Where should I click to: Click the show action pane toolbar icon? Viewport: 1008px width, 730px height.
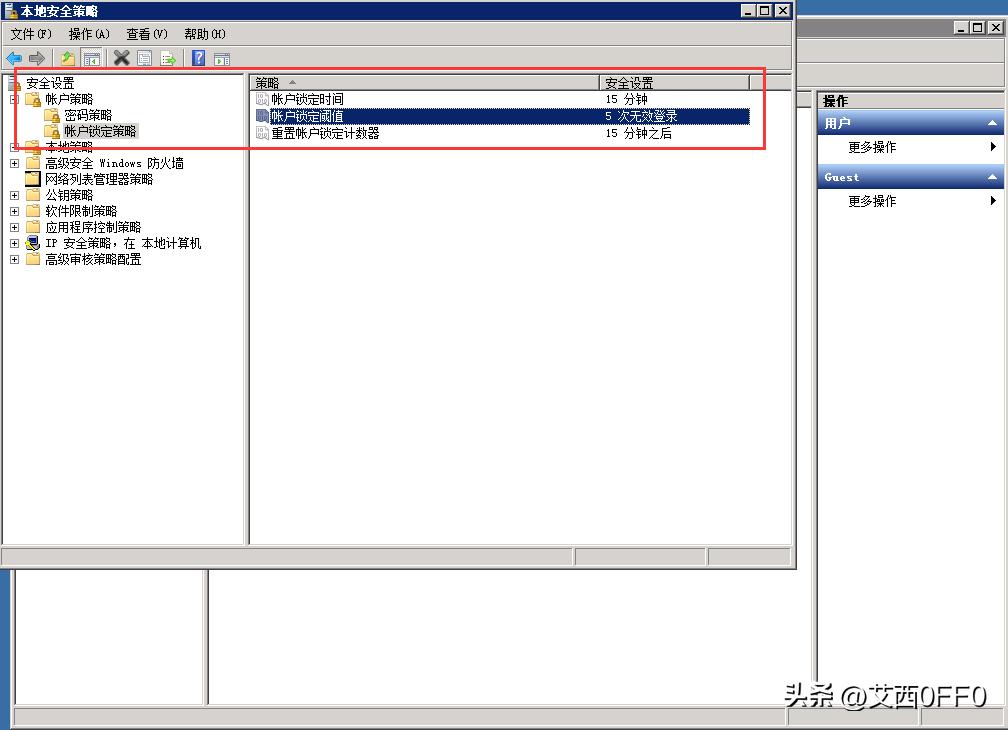[x=221, y=57]
